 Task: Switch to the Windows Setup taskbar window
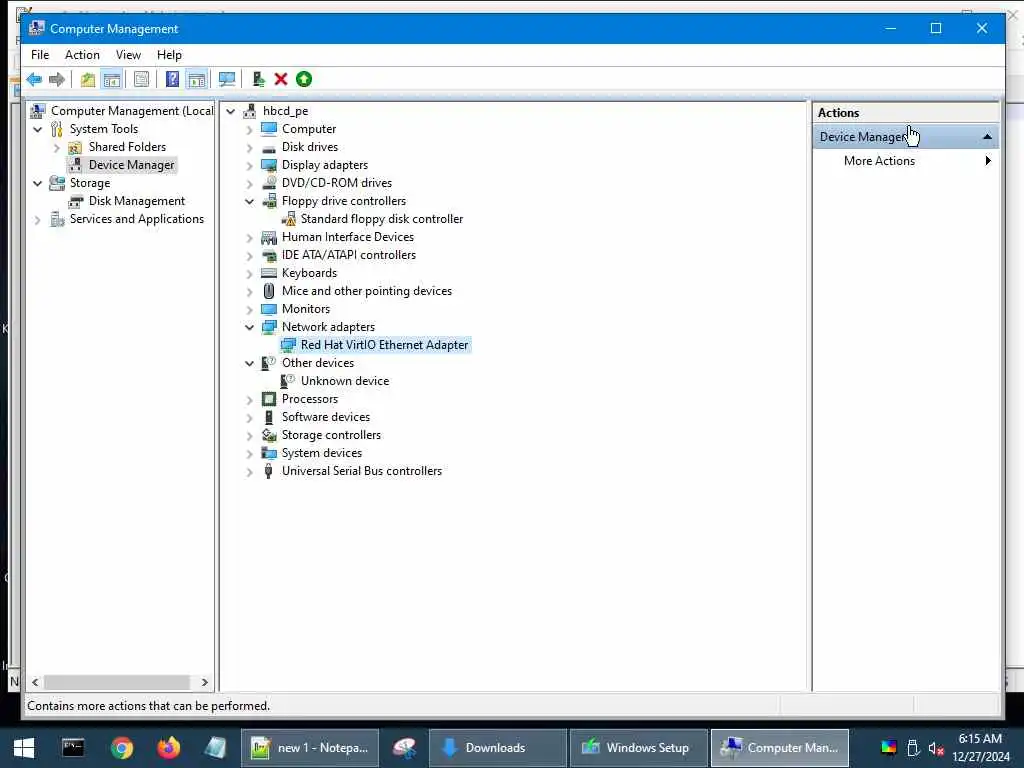point(638,748)
